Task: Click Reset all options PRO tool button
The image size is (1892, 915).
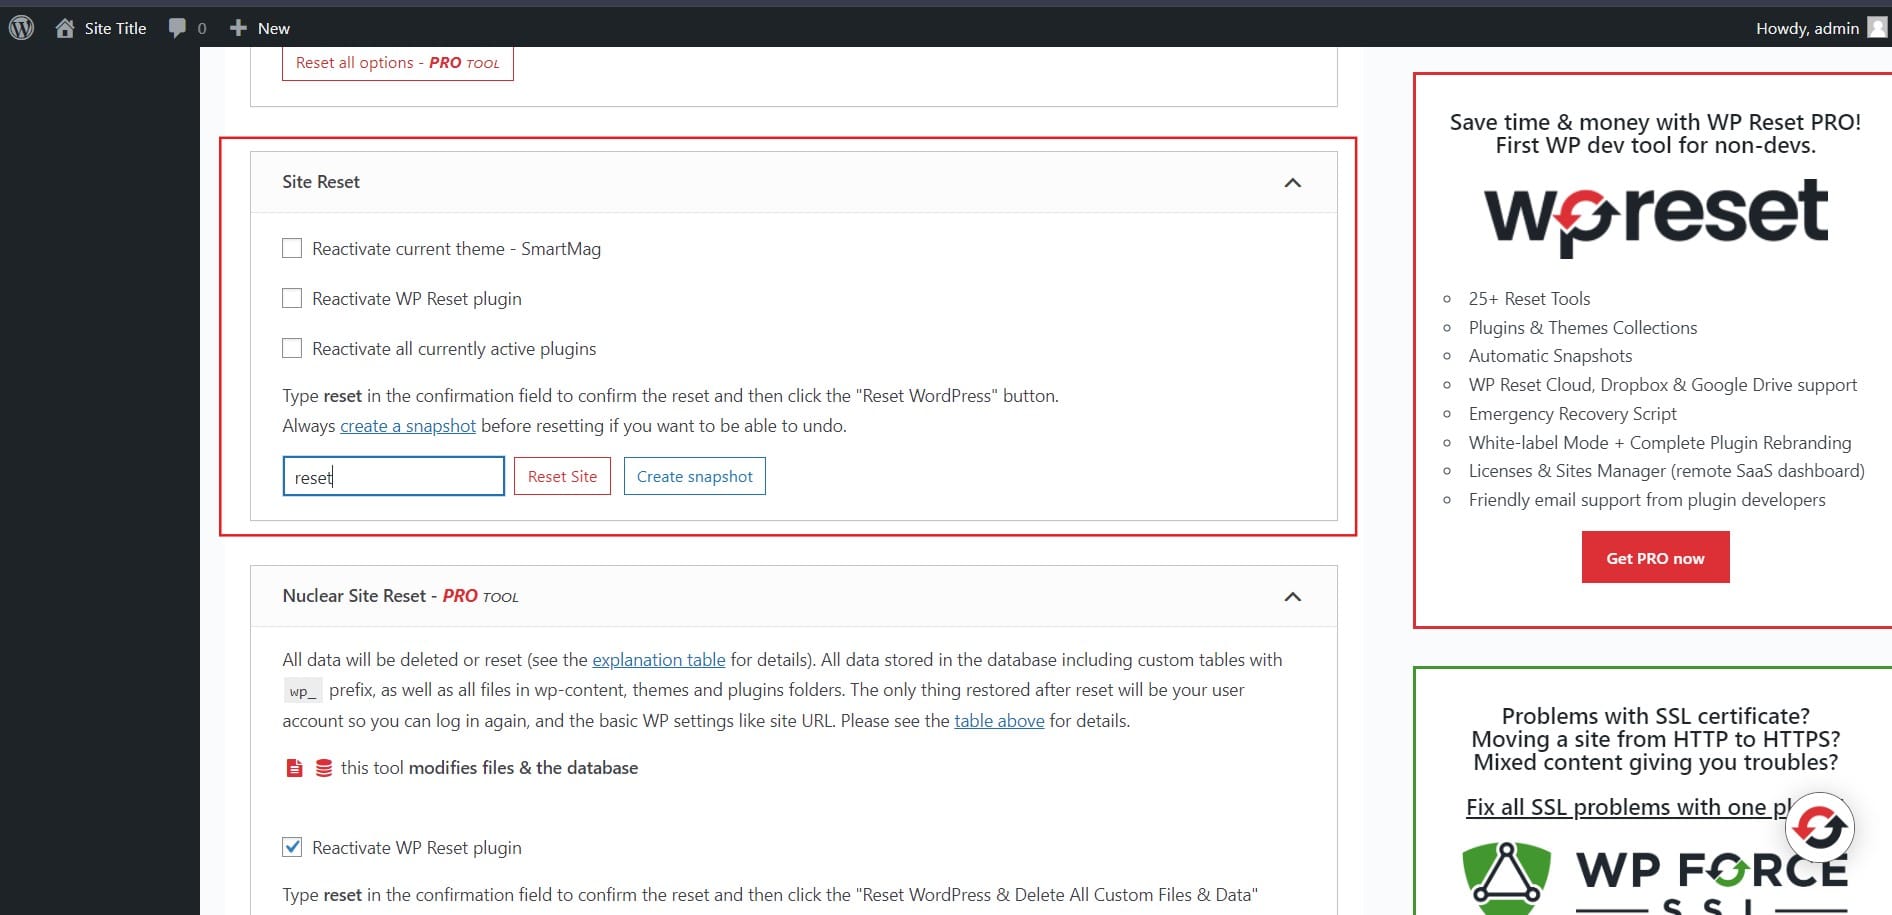Action: coord(398,62)
